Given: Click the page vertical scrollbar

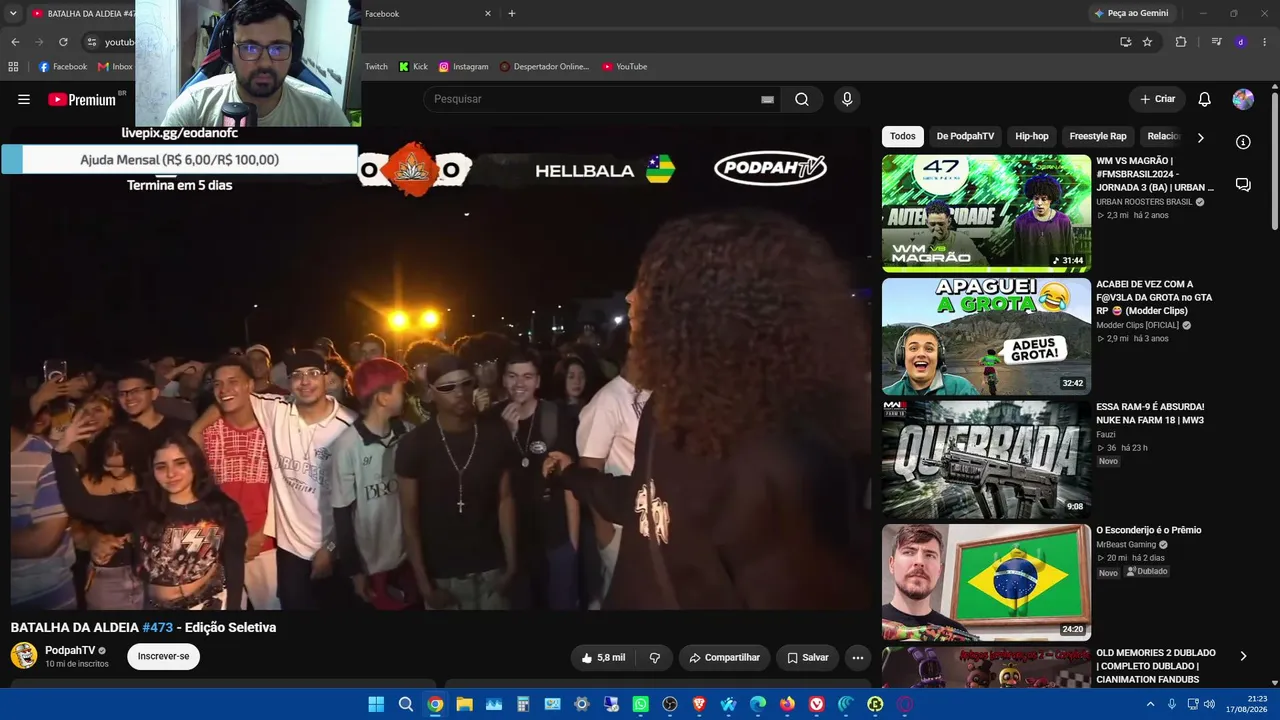Looking at the screenshot, I should click(1275, 160).
